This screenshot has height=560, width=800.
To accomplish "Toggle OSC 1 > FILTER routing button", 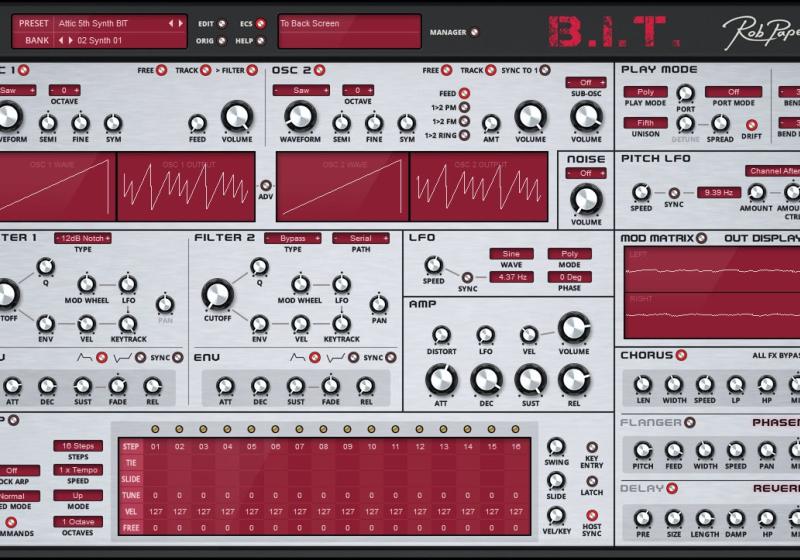I will point(252,70).
